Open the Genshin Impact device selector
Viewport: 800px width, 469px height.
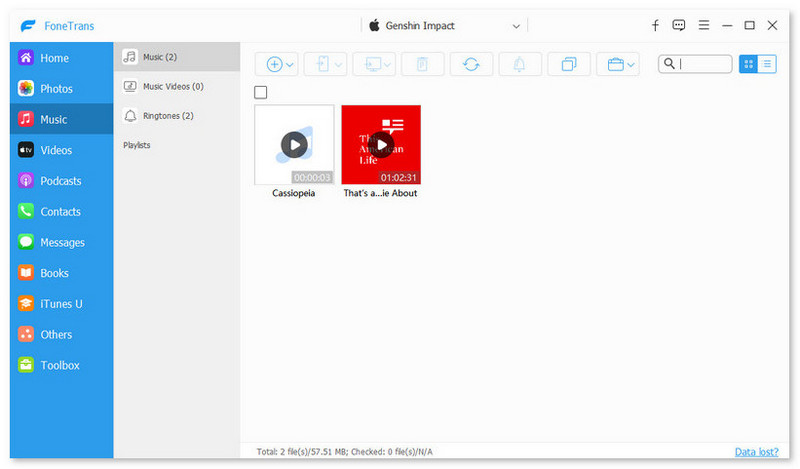click(x=445, y=25)
